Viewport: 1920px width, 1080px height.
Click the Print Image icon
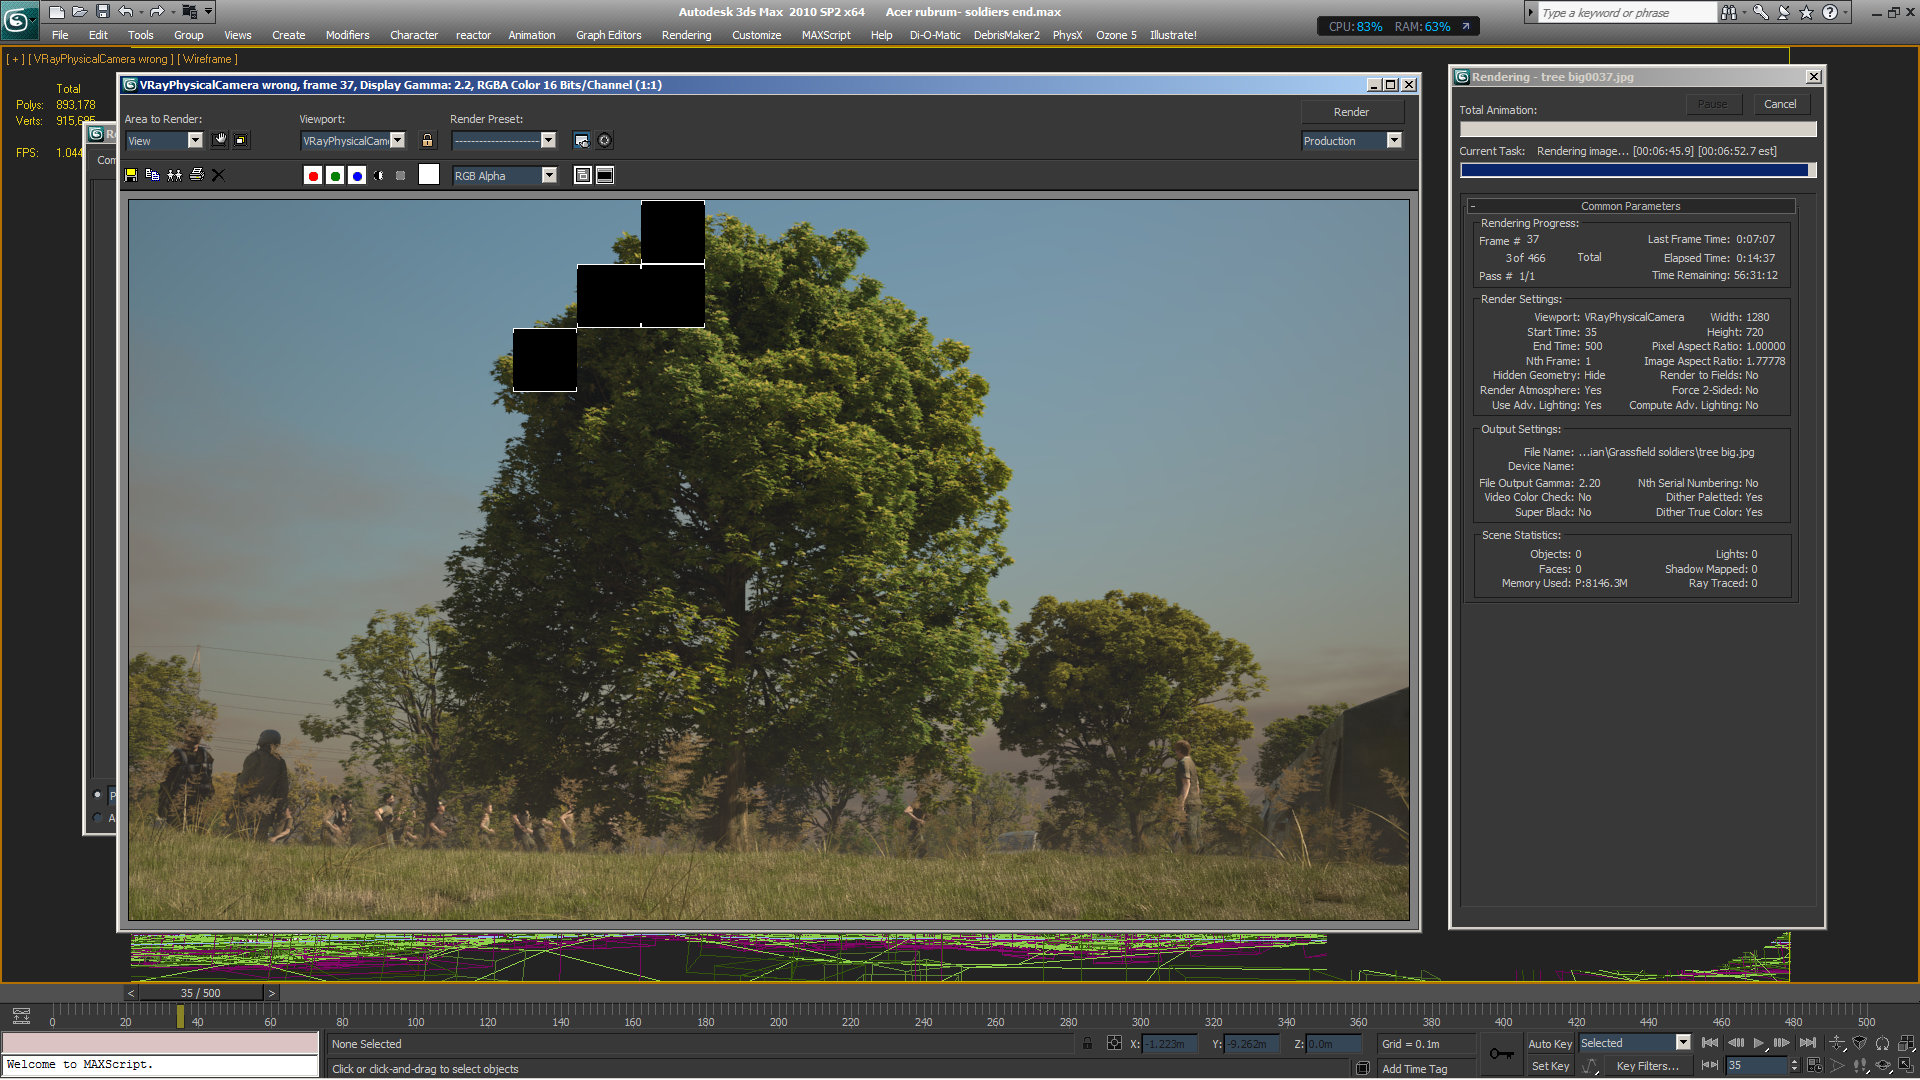tap(197, 175)
